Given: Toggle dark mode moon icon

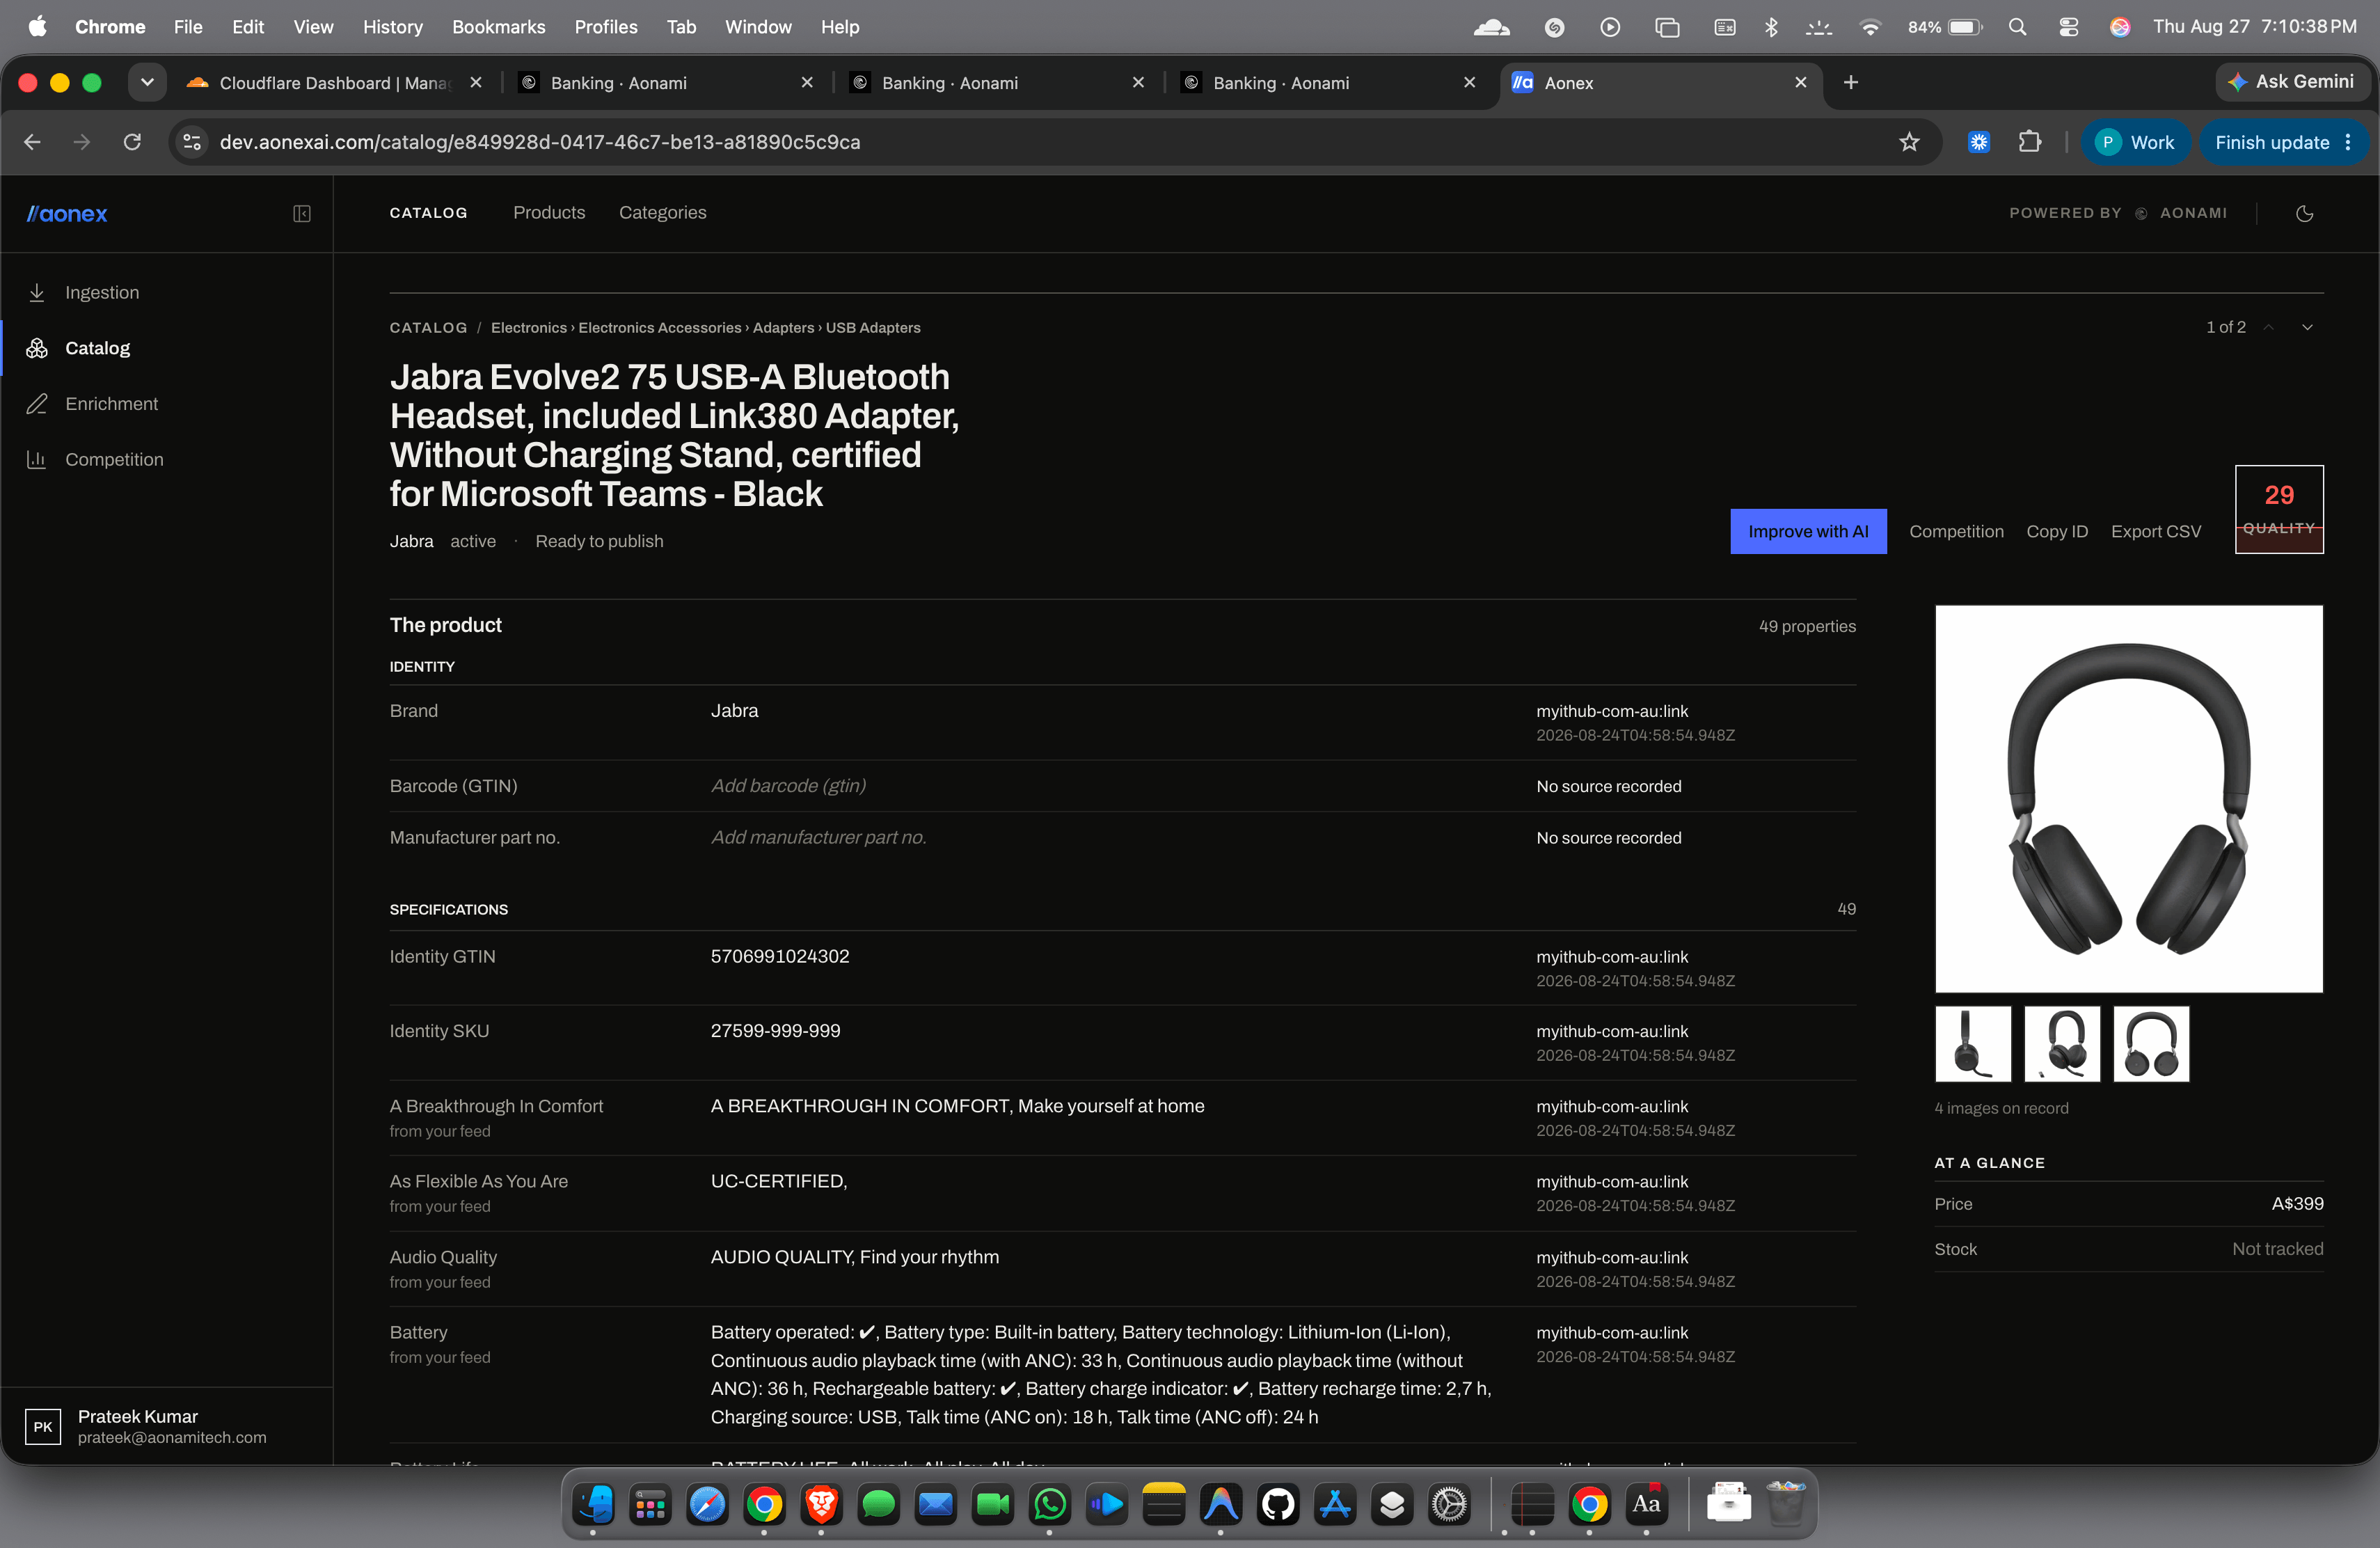Looking at the screenshot, I should [2304, 213].
